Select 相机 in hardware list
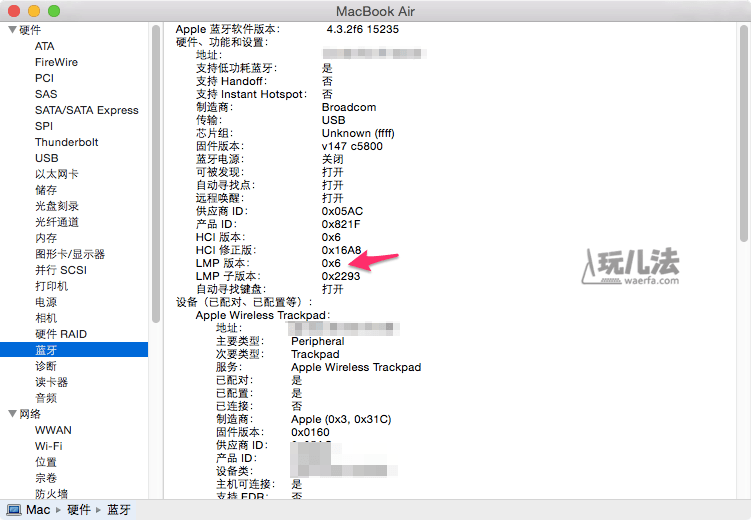Image resolution: width=751 pixels, height=520 pixels. click(46, 318)
